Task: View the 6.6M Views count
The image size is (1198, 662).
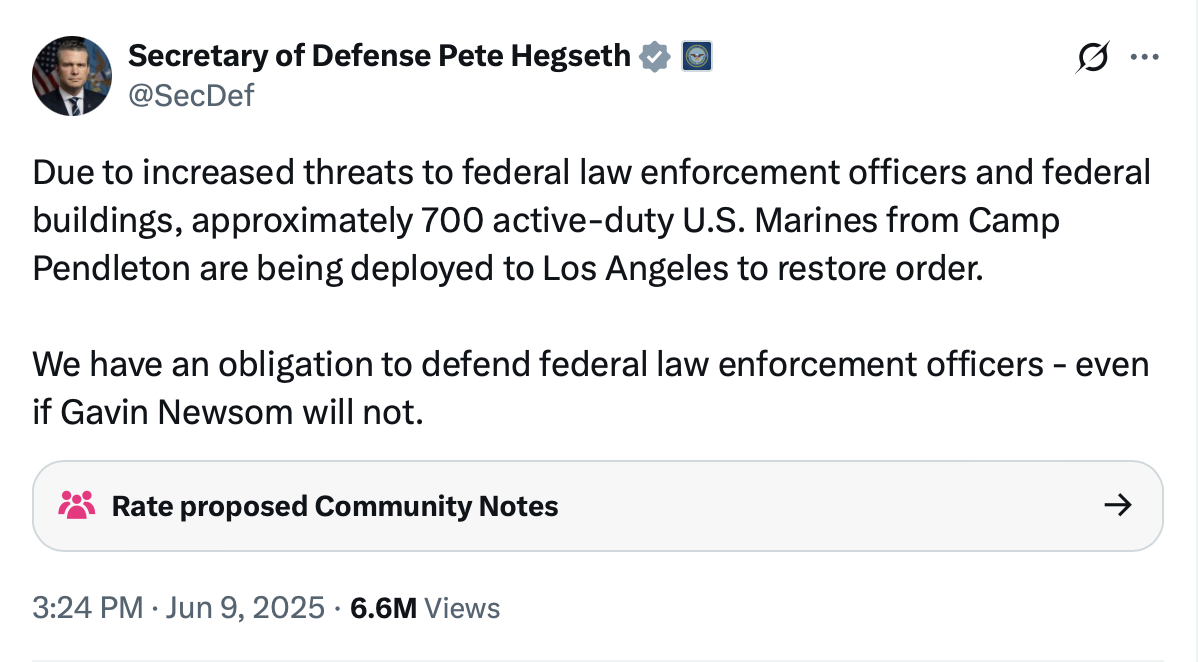Action: click(x=384, y=607)
